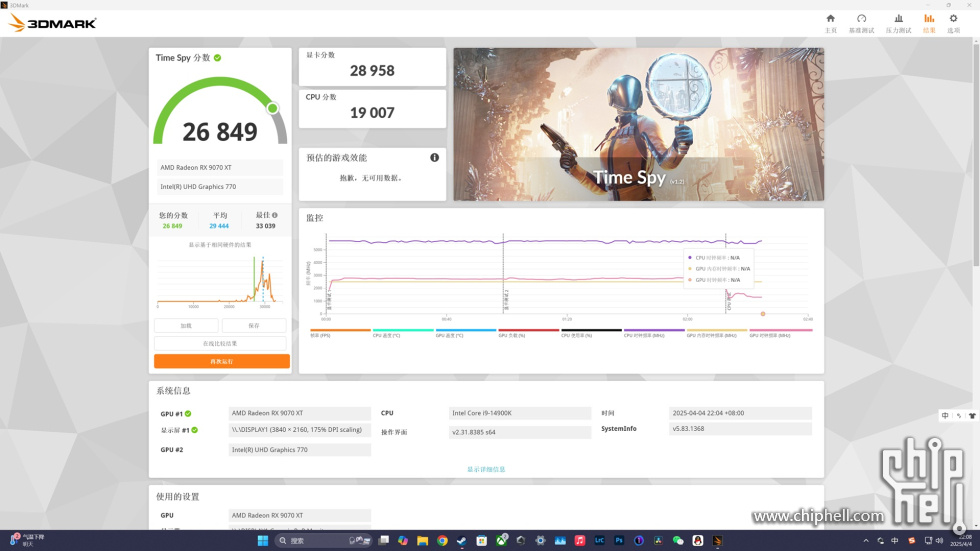Open the Results tab icon

tap(929, 19)
